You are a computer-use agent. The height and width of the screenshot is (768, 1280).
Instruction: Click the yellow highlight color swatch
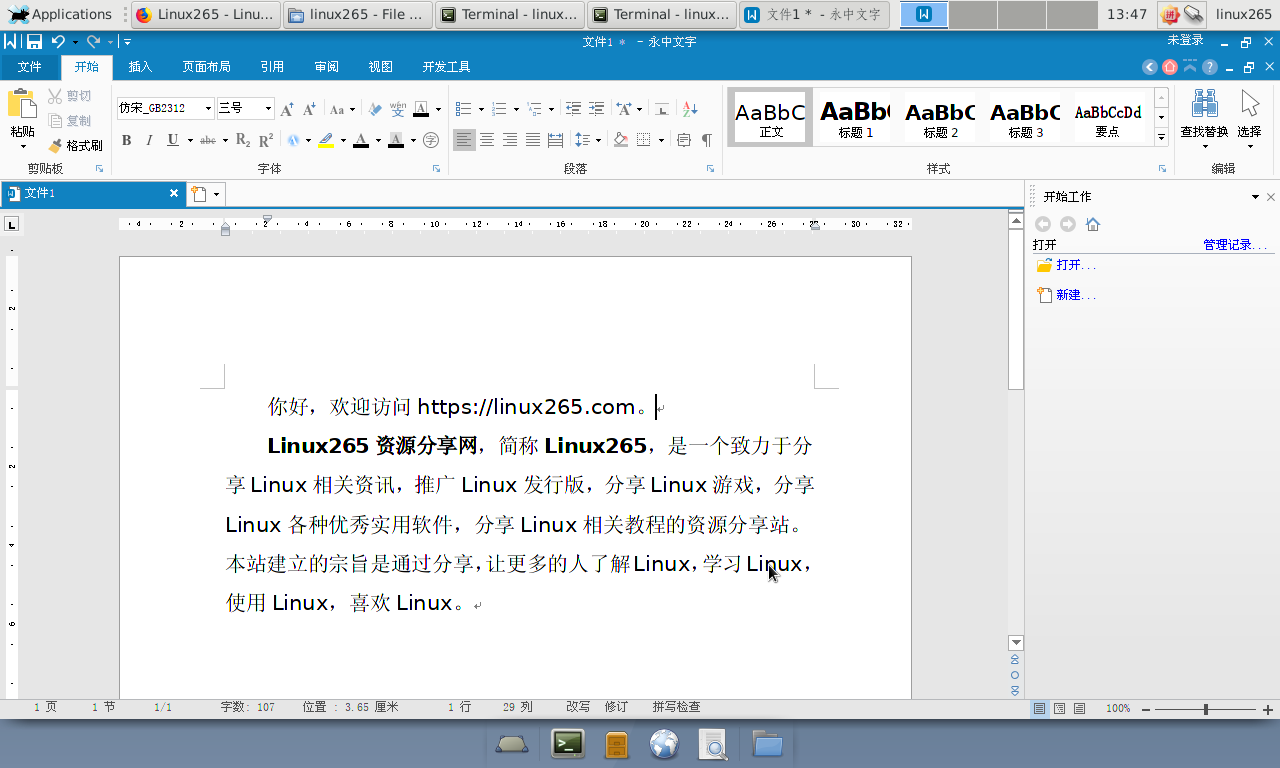[x=326, y=141]
